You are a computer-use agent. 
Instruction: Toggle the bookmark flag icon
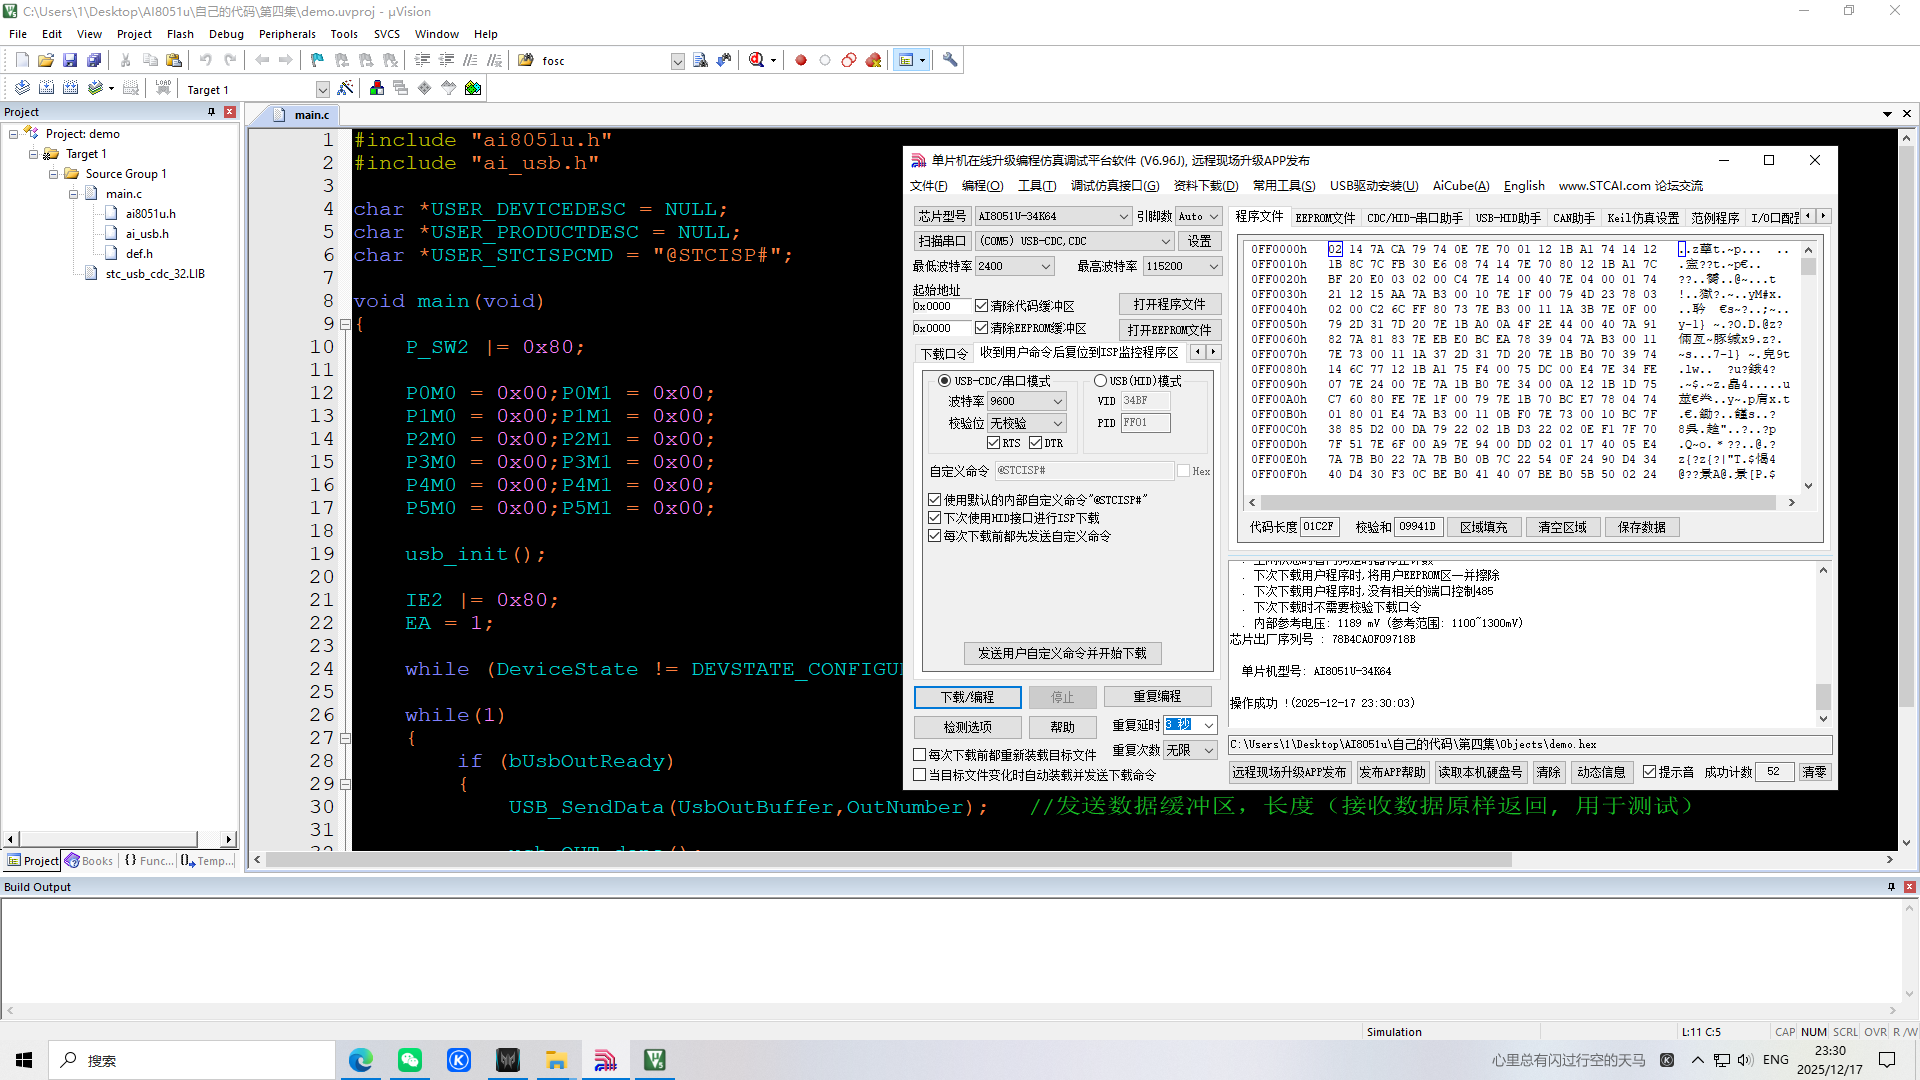click(x=317, y=61)
